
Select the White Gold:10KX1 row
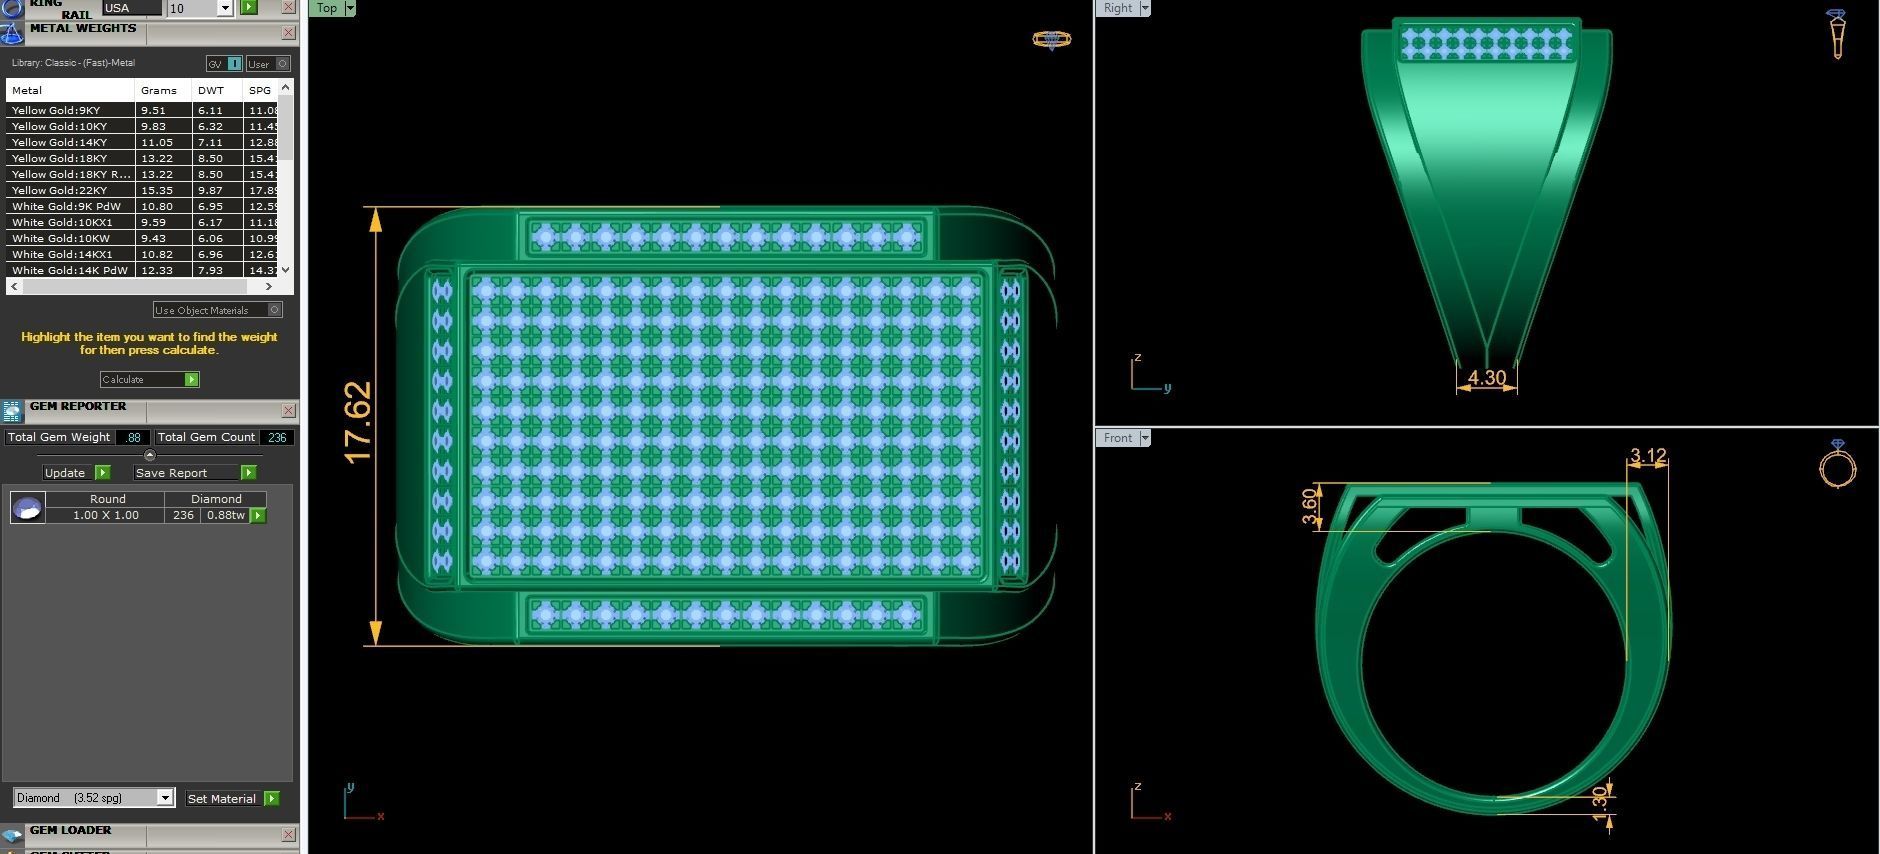tap(142, 222)
